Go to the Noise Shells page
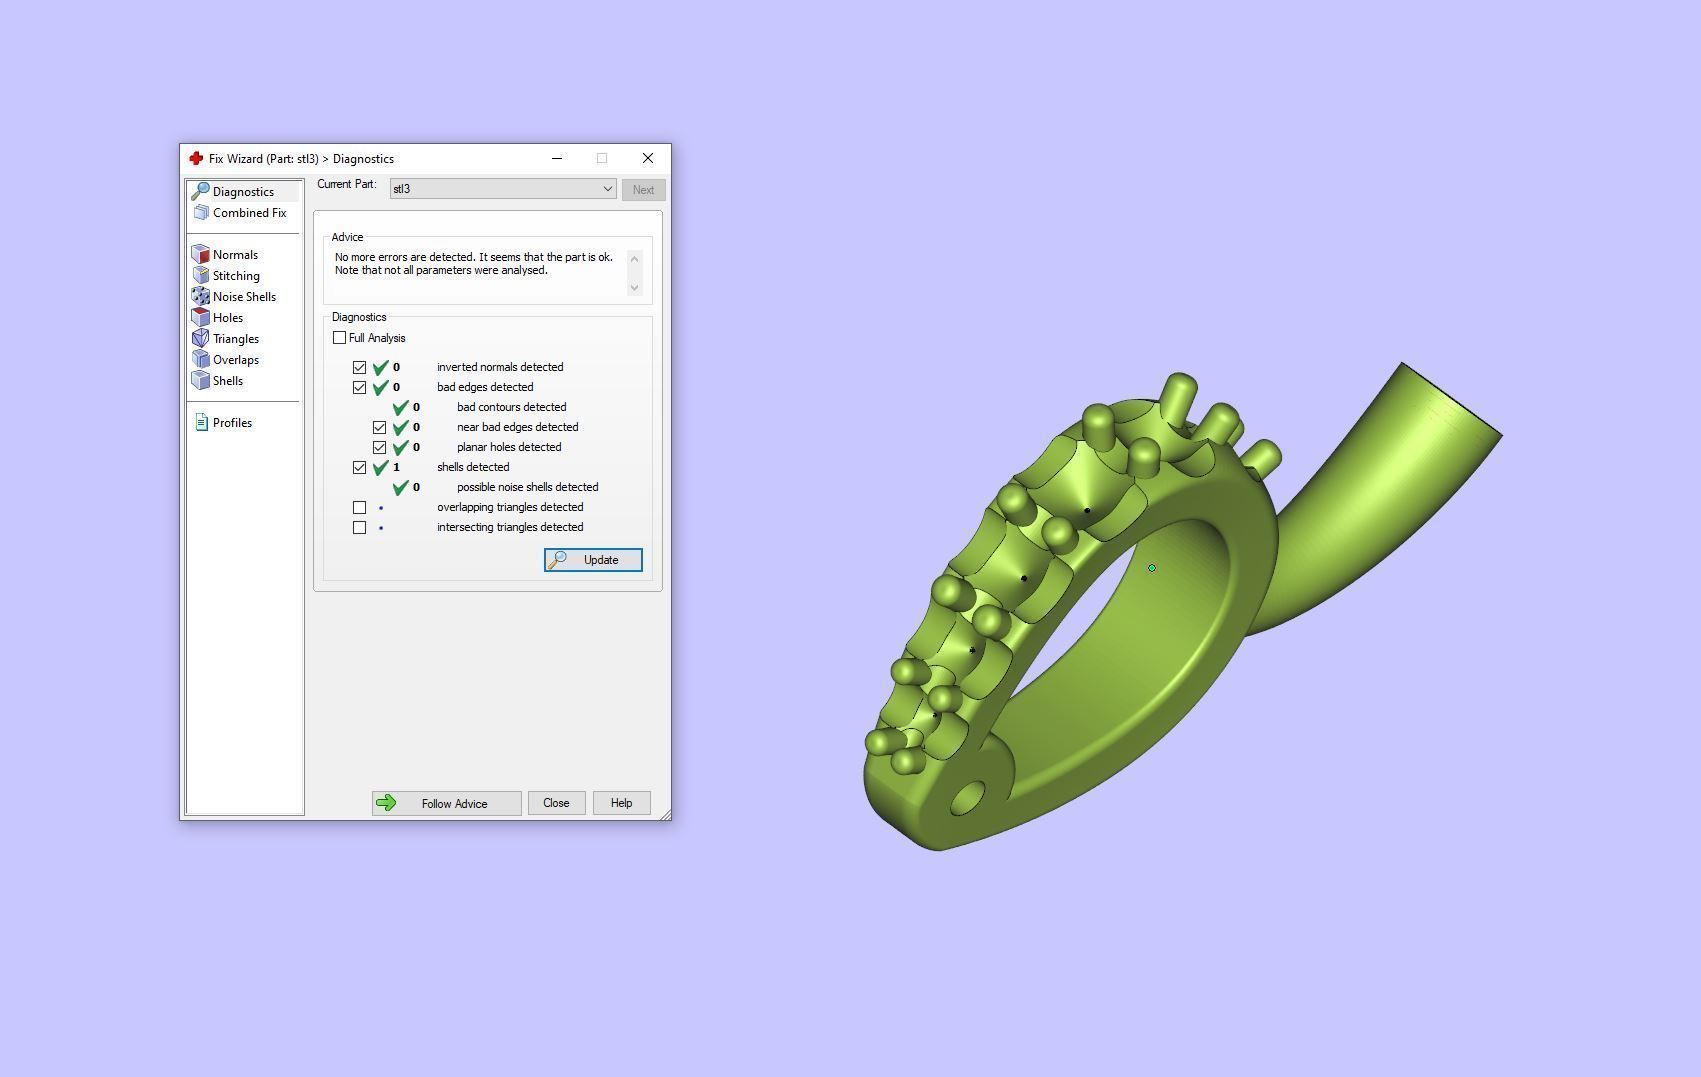Viewport: 1701px width, 1077px height. (244, 296)
